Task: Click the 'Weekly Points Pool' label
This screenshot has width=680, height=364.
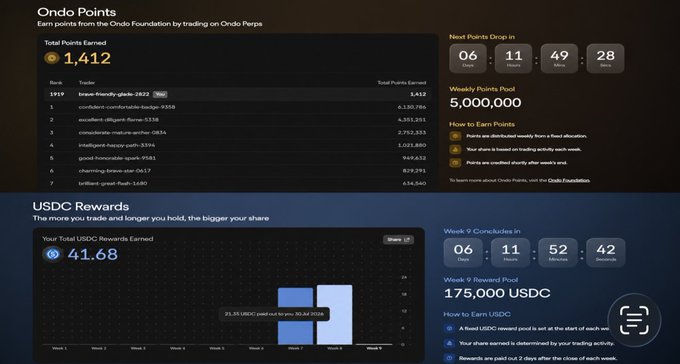Action: tap(482, 89)
